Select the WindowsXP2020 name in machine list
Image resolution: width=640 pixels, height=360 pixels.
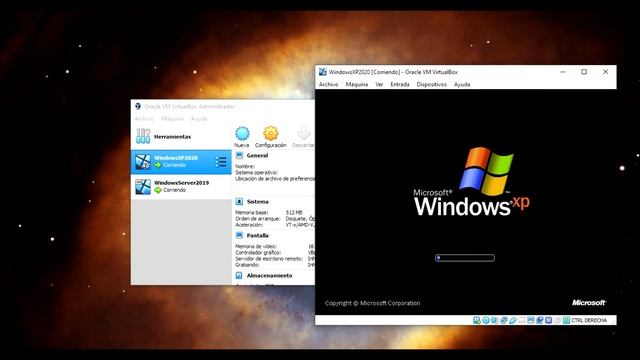[176, 158]
